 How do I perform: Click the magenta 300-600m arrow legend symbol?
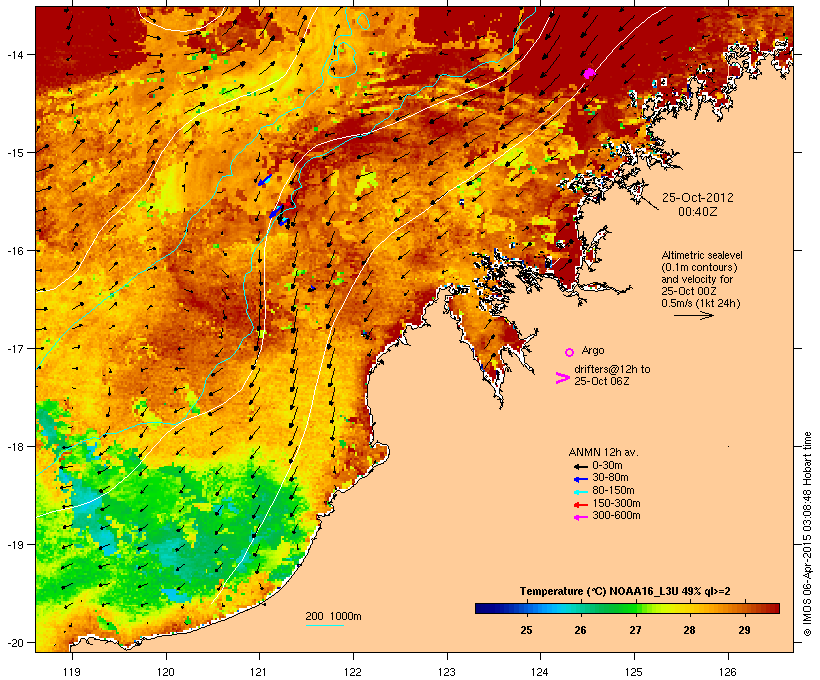point(580,517)
